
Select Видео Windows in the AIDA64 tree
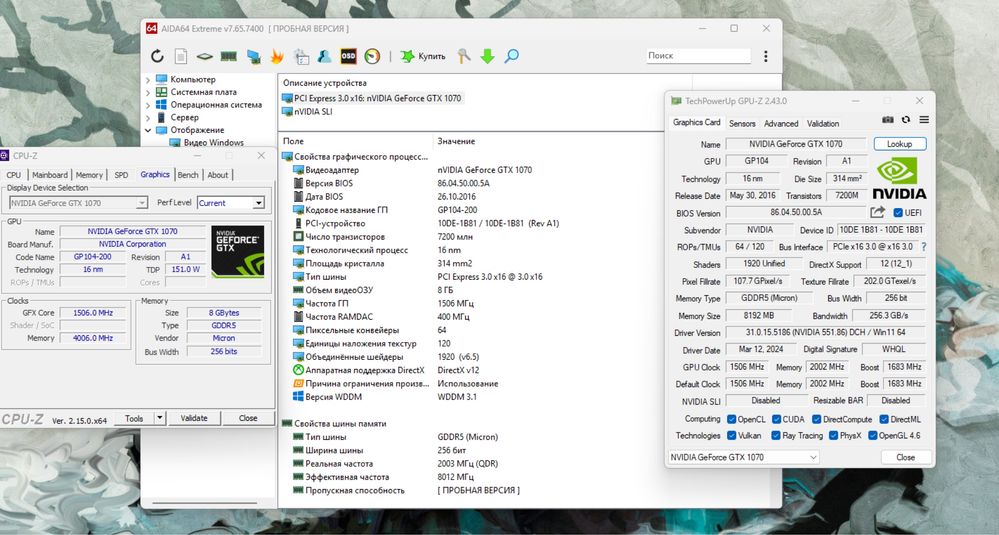click(x=208, y=143)
